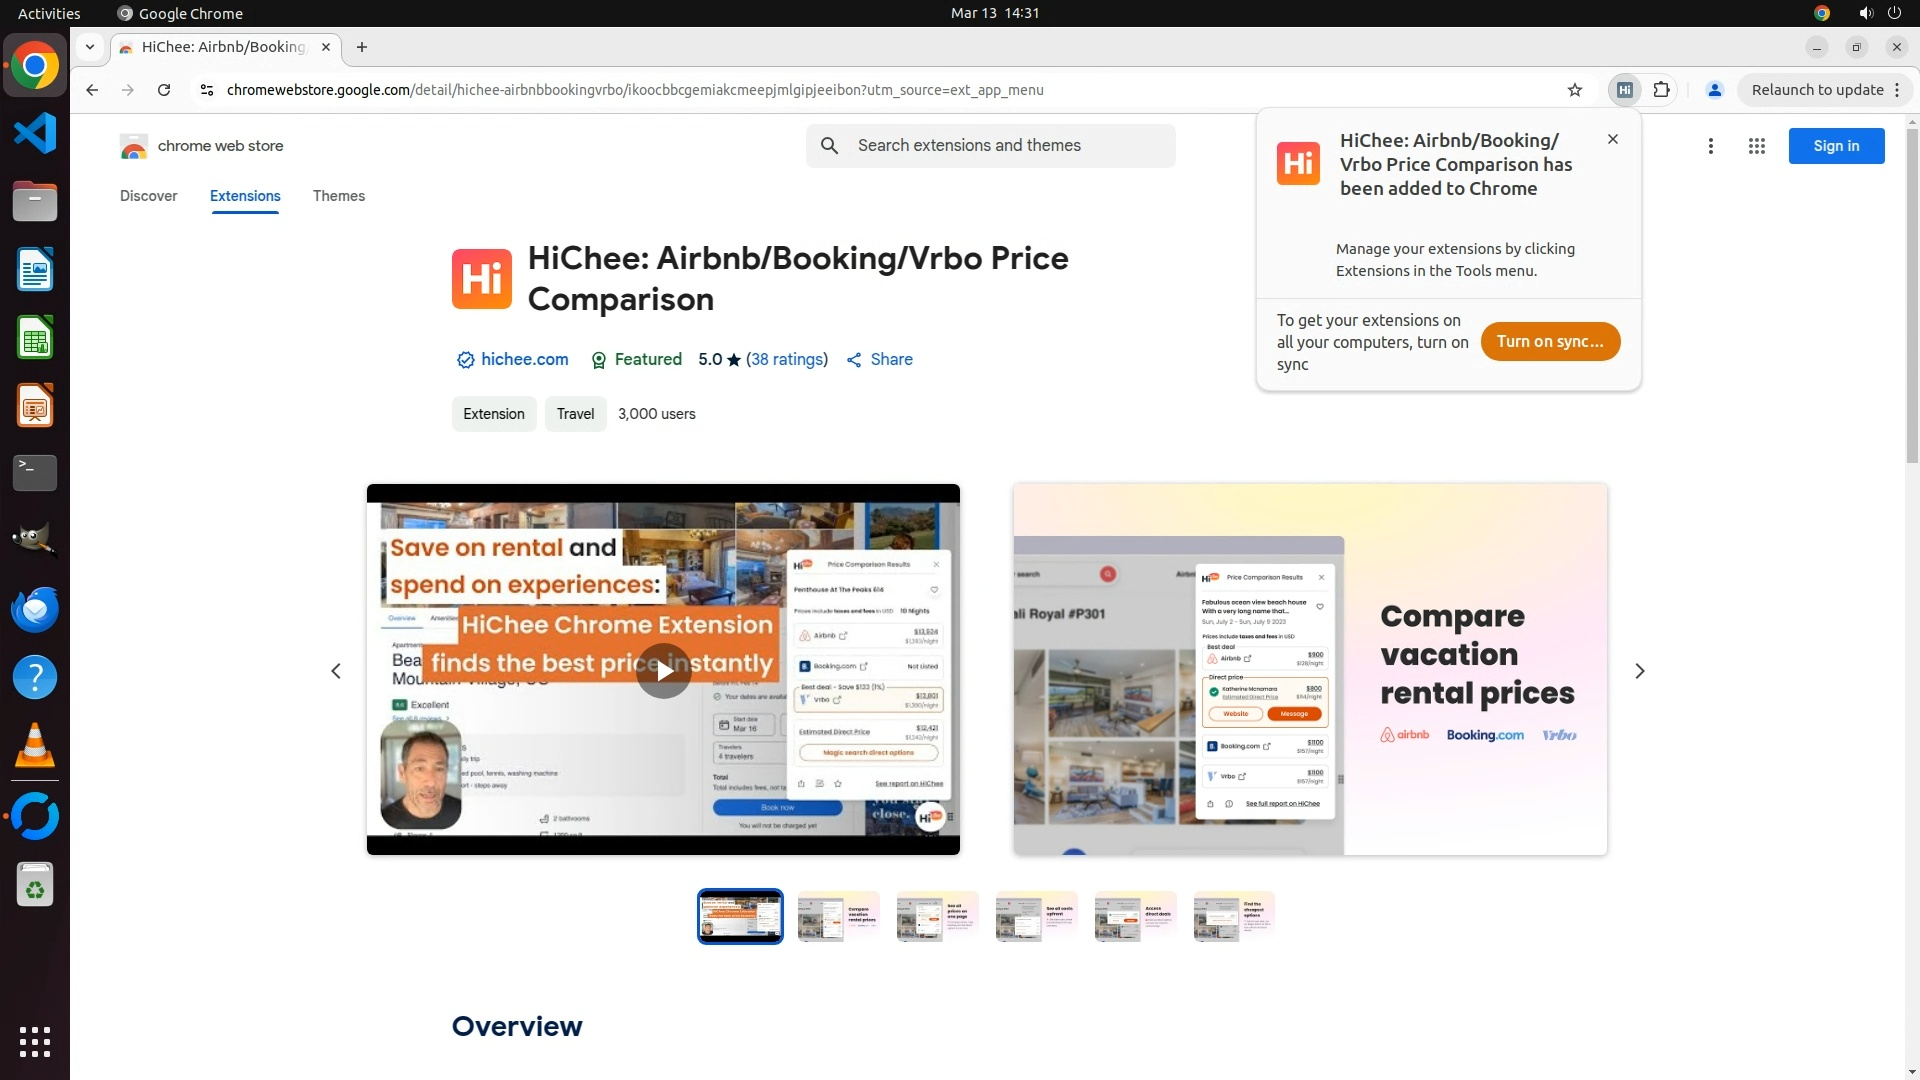Go to next screenshot with right arrow
The width and height of the screenshot is (1920, 1080).
pos(1639,671)
